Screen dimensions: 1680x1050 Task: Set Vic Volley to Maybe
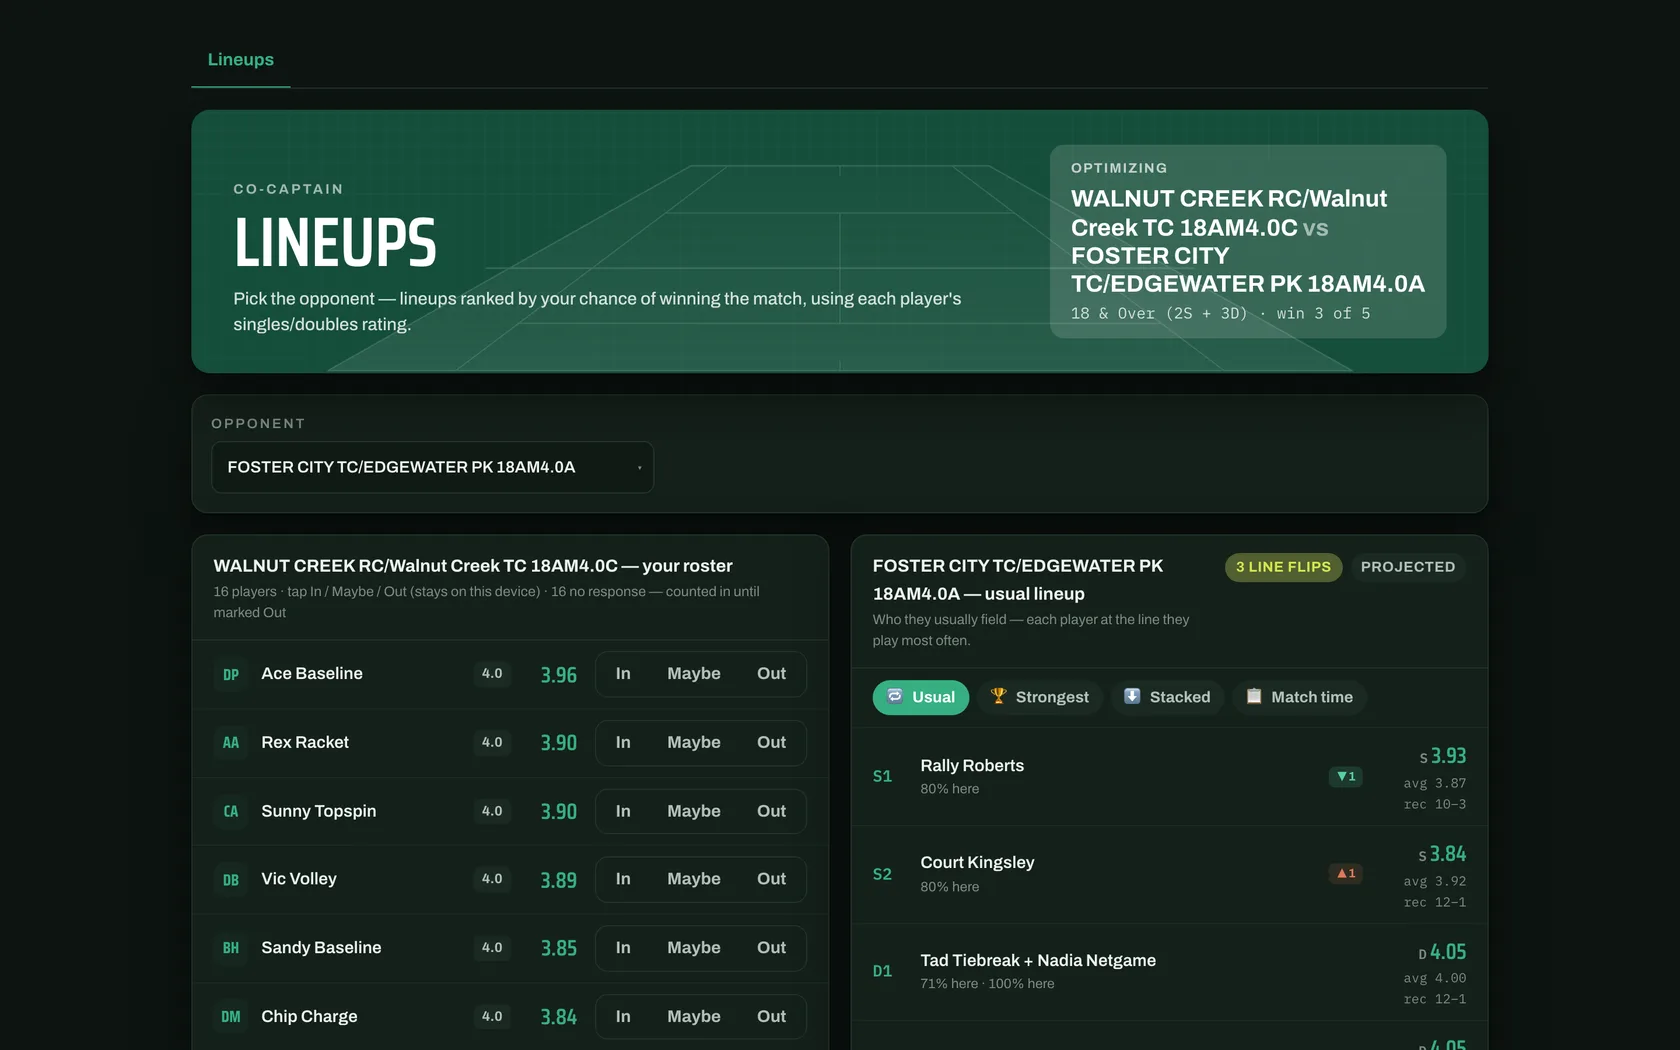694,879
